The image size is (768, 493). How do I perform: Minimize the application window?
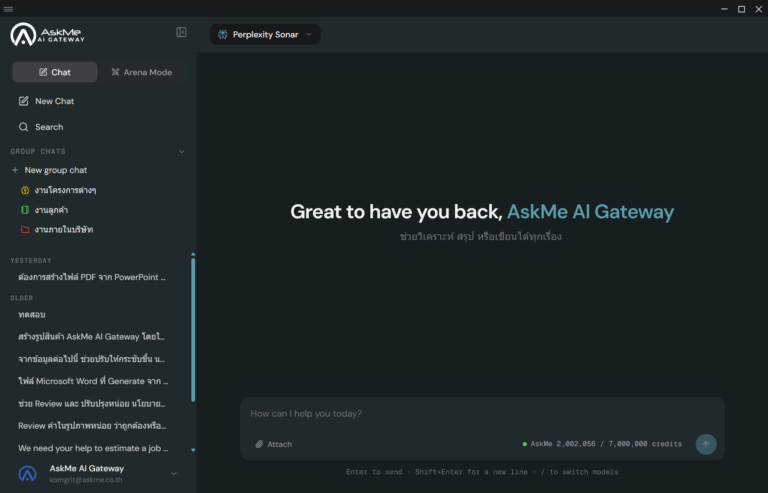724,9
